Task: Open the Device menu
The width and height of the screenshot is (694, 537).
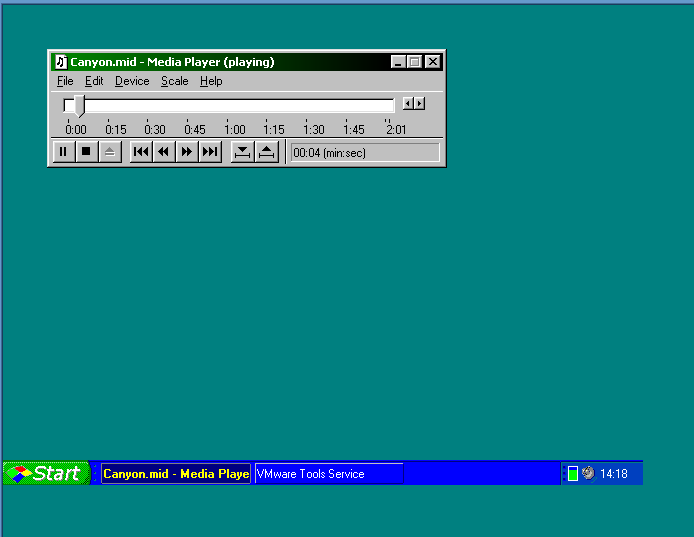Action: [x=132, y=81]
